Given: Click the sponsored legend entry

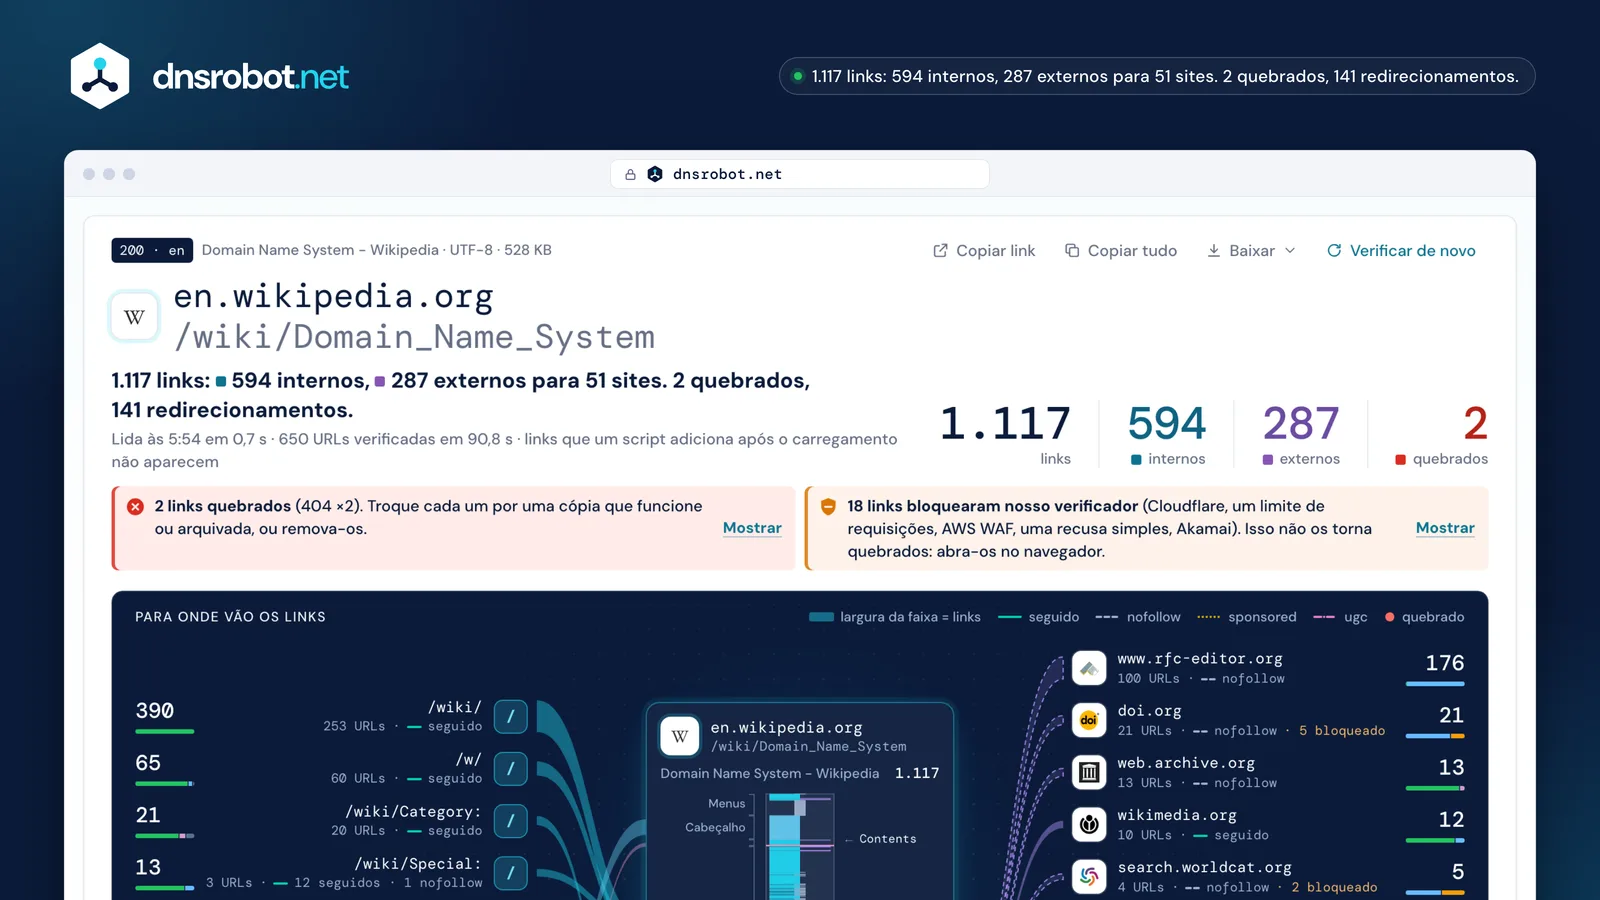Looking at the screenshot, I should click(x=1246, y=617).
